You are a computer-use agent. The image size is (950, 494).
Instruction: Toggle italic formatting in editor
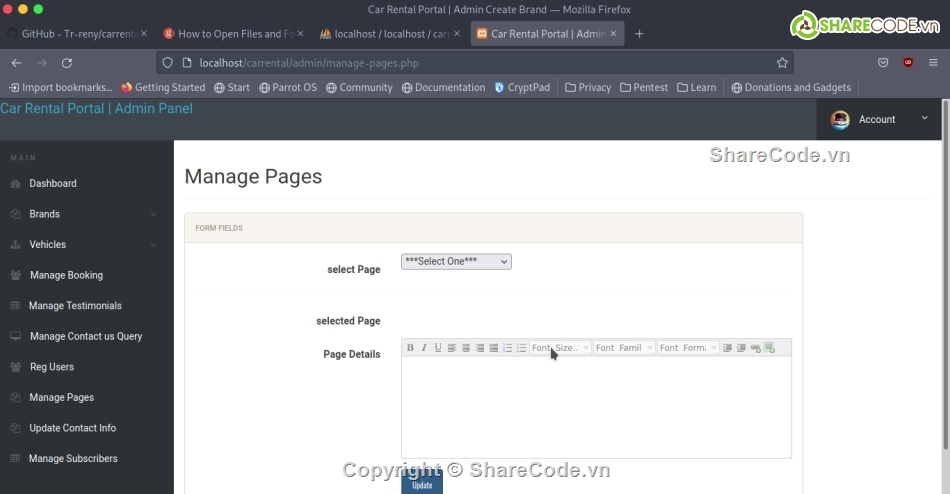424,348
